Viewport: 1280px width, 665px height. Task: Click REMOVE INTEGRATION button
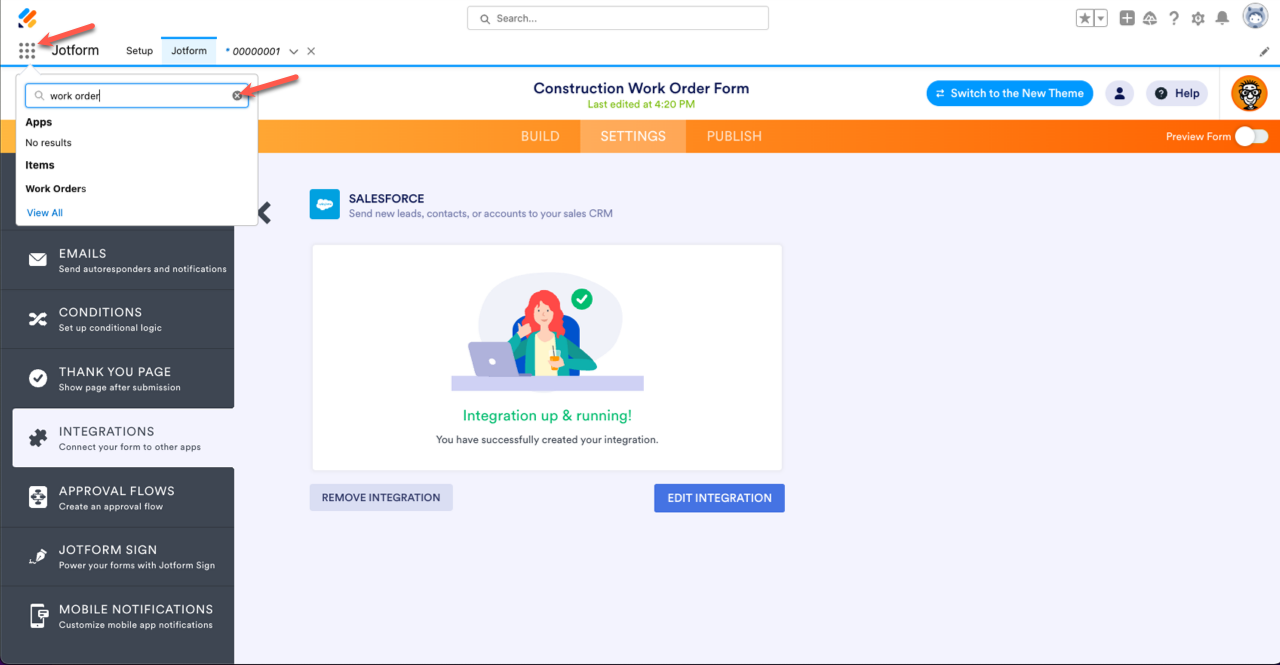(381, 498)
